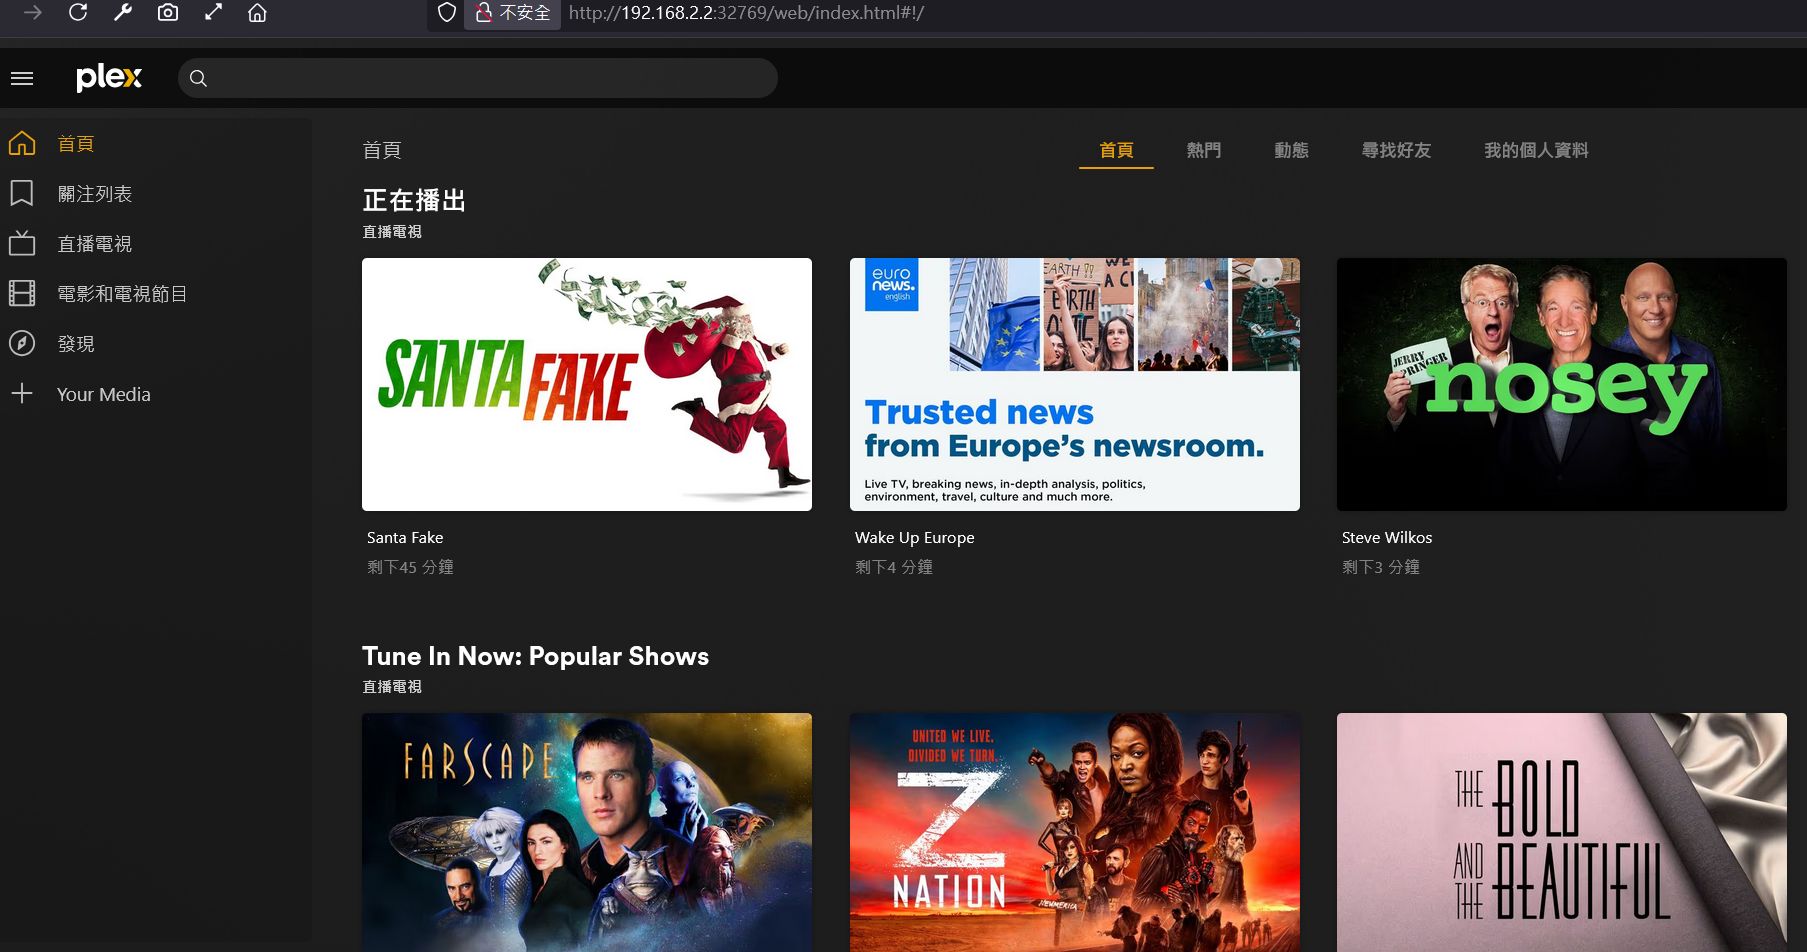Click the home icon in sidebar

click(22, 144)
